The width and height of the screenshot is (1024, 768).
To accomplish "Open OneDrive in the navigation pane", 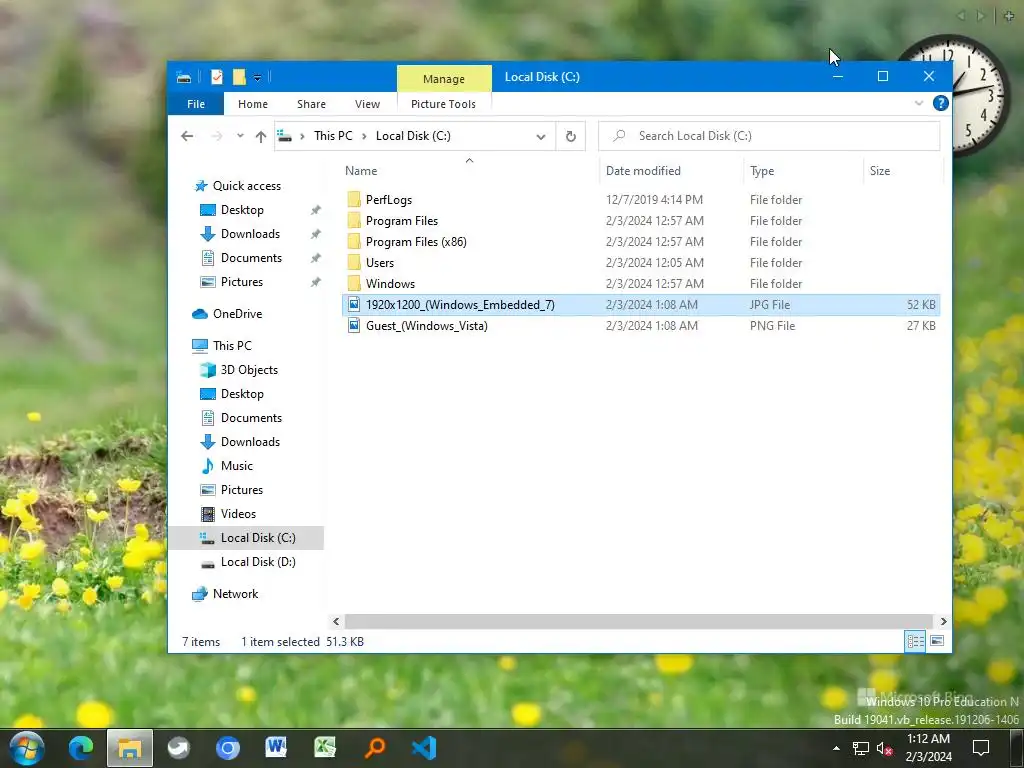I will click(237, 314).
